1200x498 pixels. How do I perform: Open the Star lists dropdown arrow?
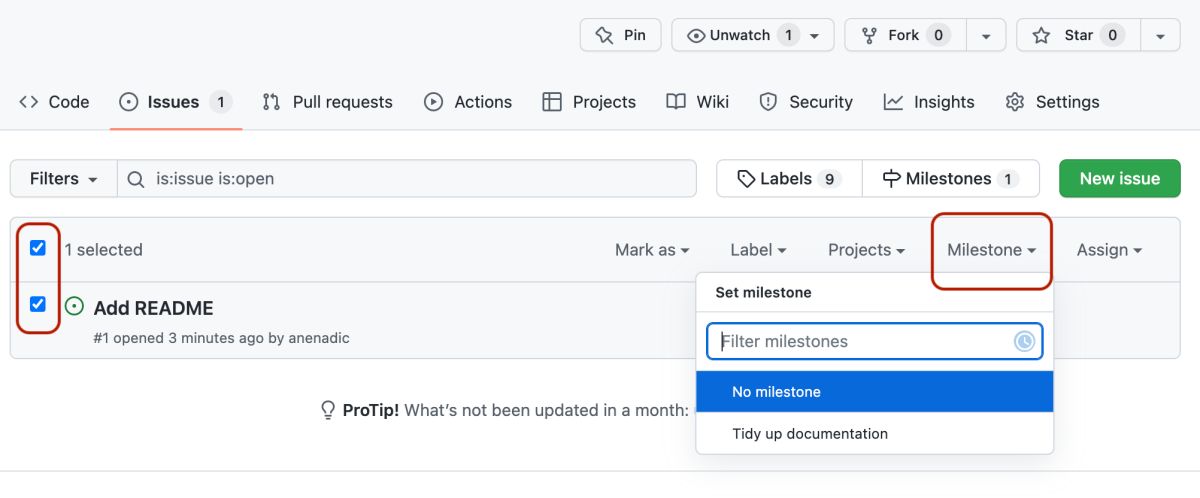tap(1160, 35)
